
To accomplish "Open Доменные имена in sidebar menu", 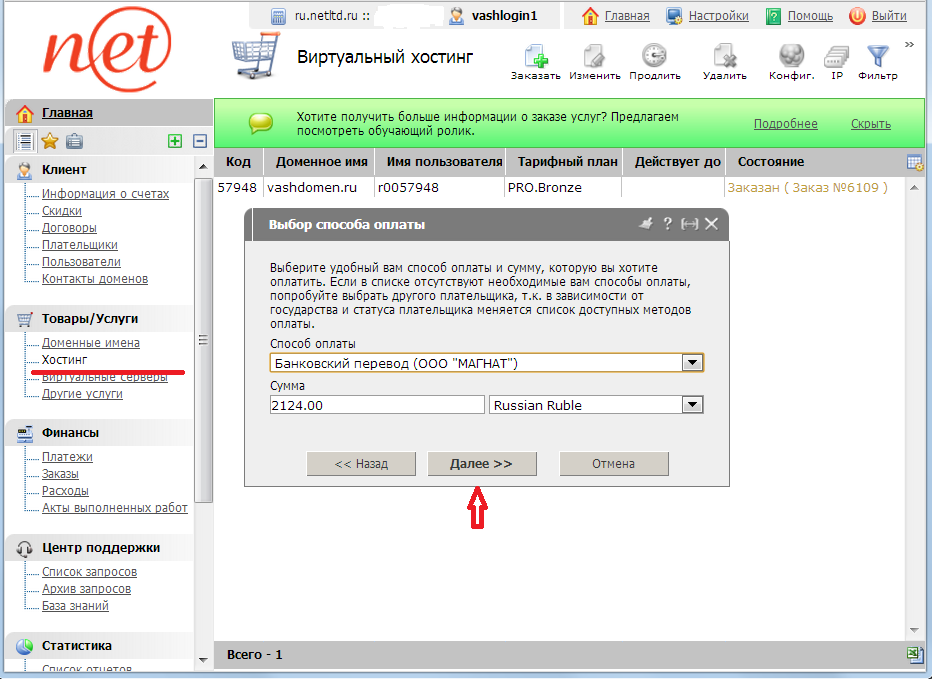I will coord(90,343).
